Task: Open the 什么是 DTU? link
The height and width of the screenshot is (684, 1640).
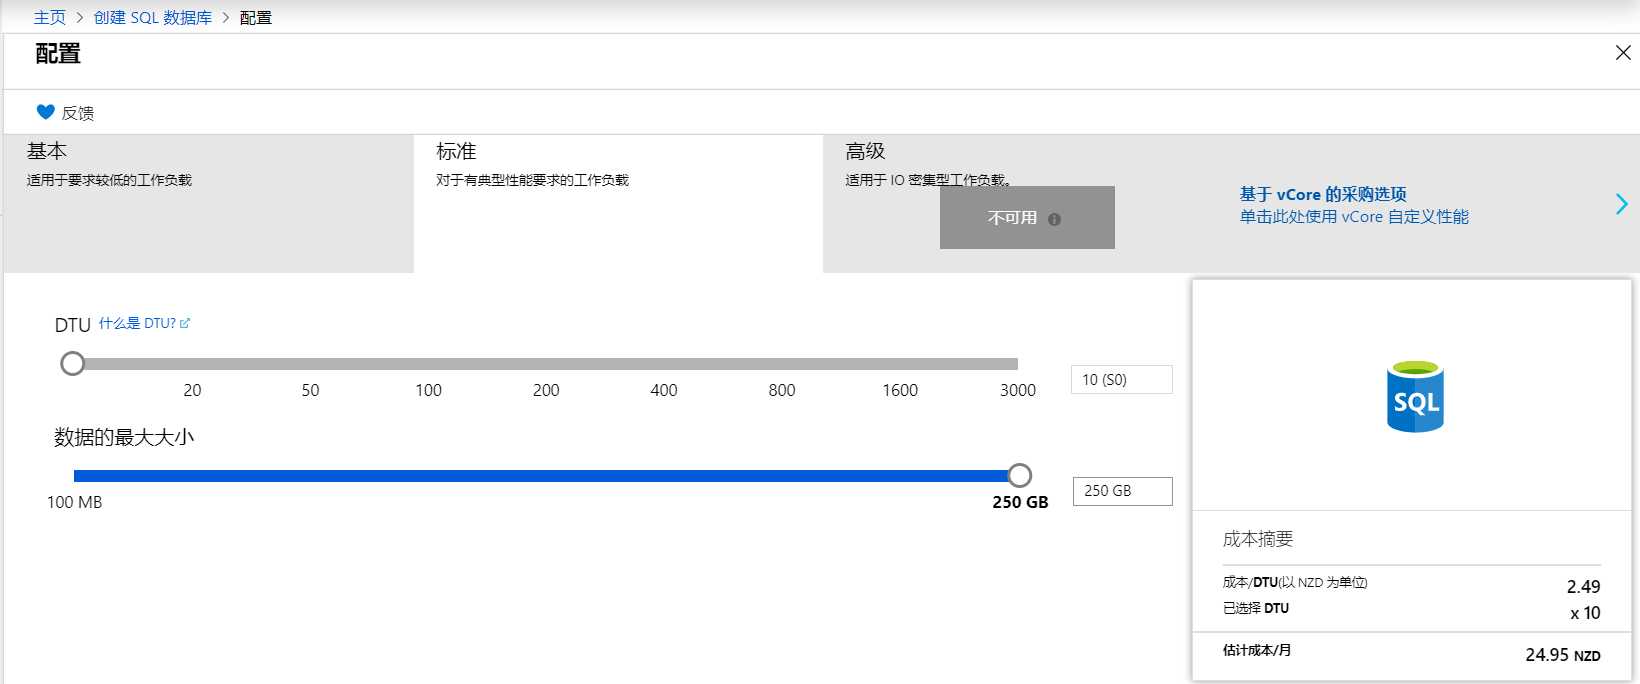Action: point(137,323)
